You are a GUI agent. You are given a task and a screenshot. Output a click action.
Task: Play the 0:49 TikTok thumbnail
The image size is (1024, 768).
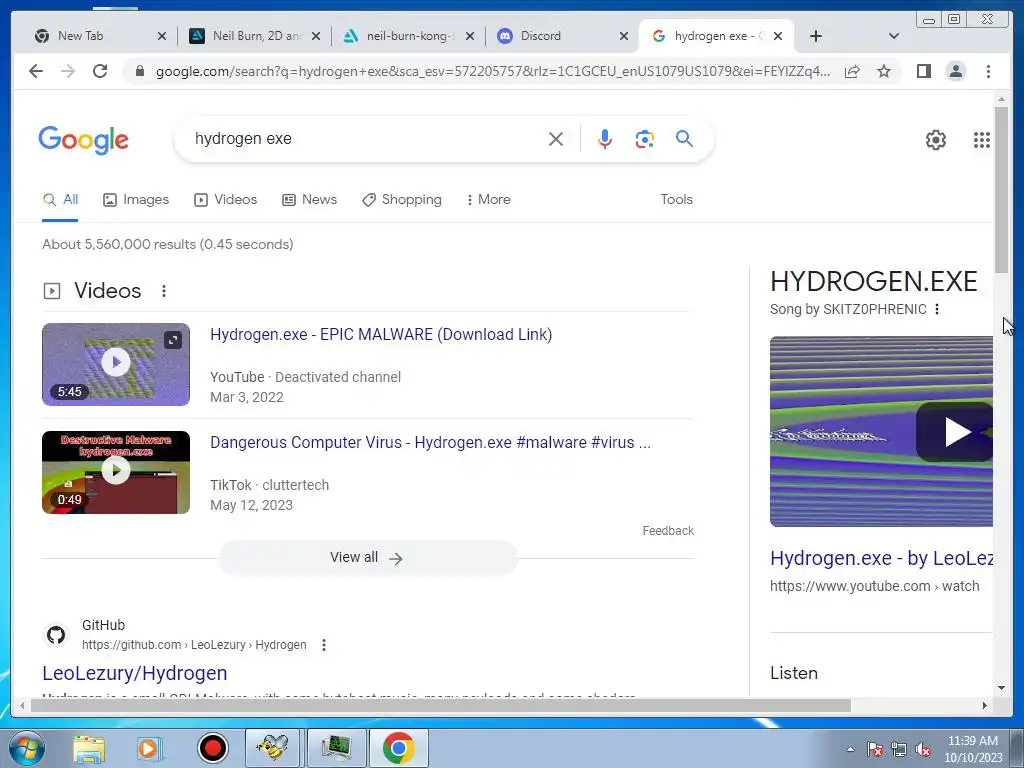tap(116, 471)
